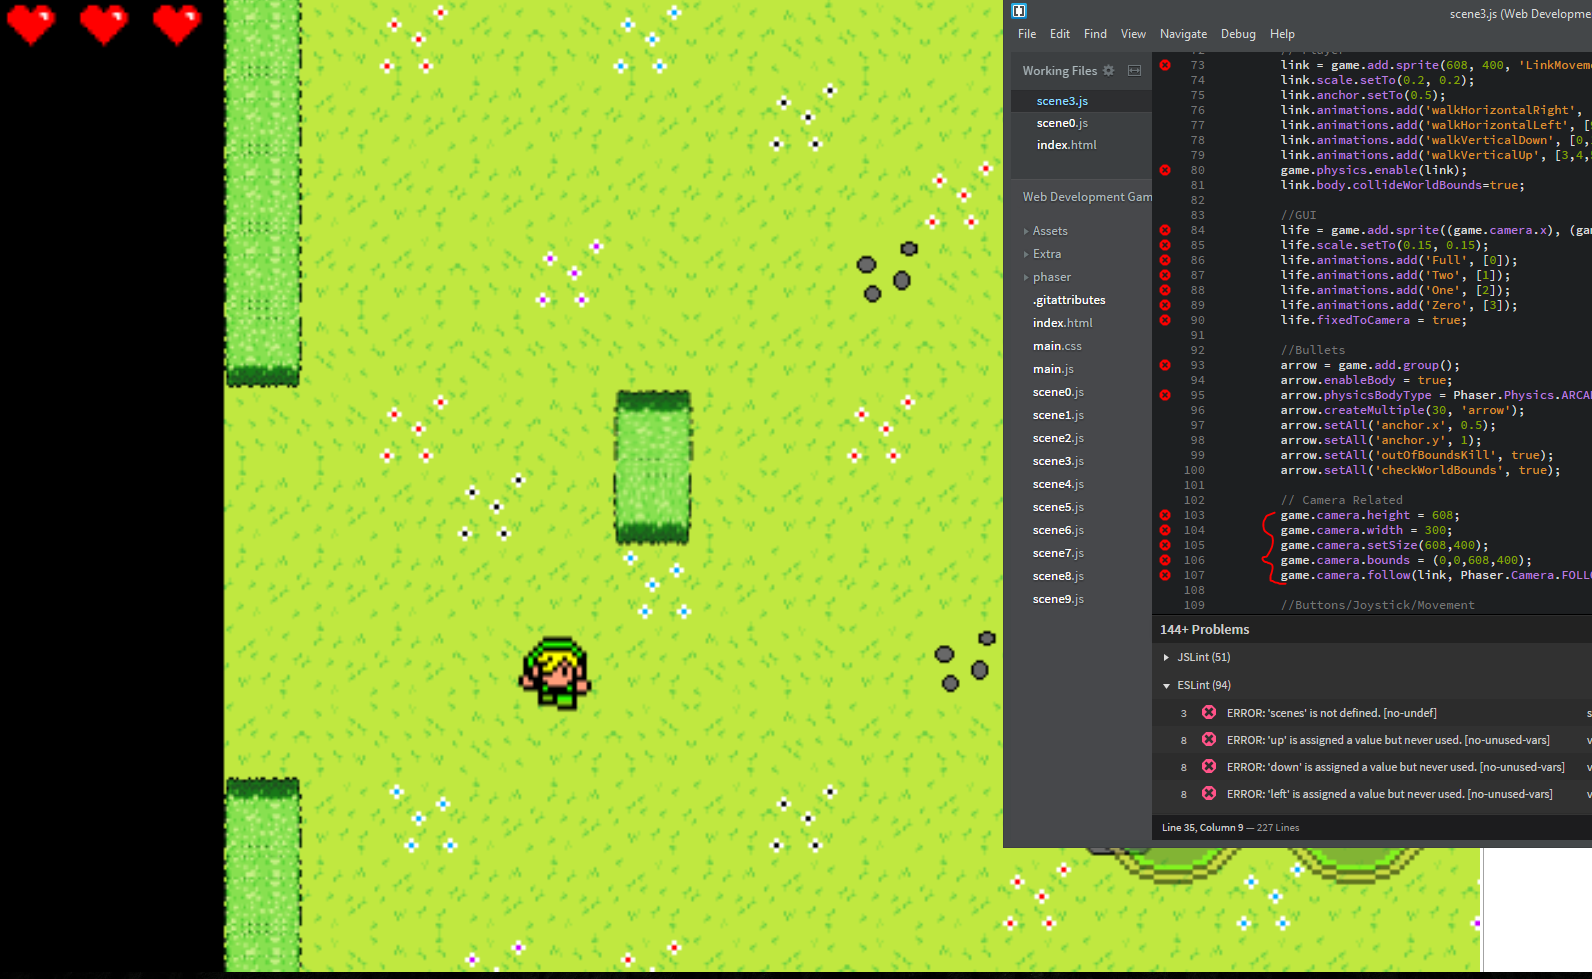The height and width of the screenshot is (979, 1592).
Task: Click the '// Camera Related' comment line
Action: click(x=1341, y=500)
